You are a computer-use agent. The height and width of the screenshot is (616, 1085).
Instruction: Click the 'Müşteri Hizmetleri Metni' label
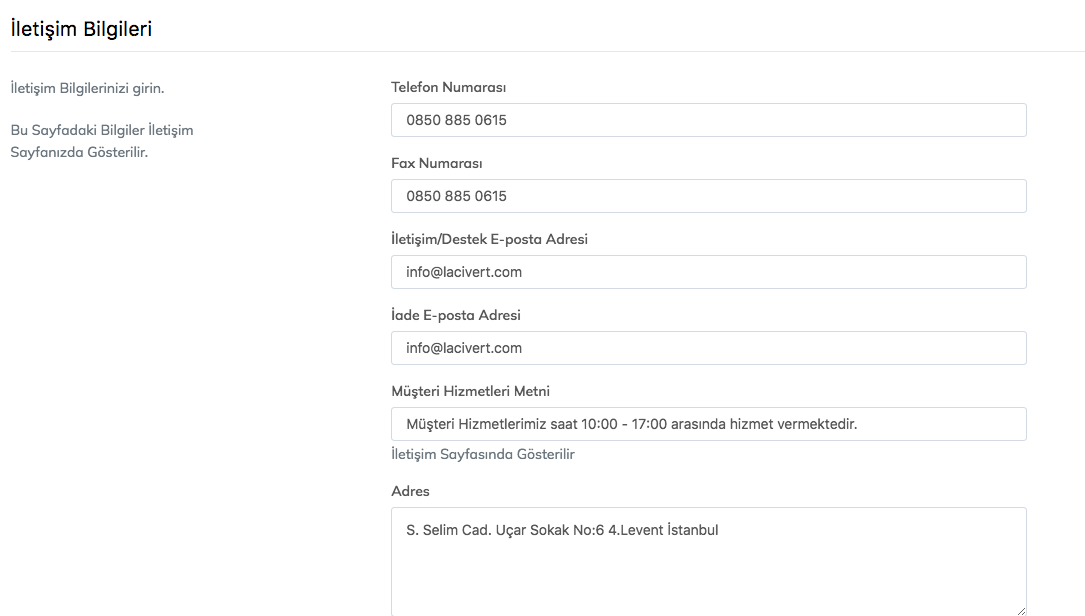(x=470, y=391)
